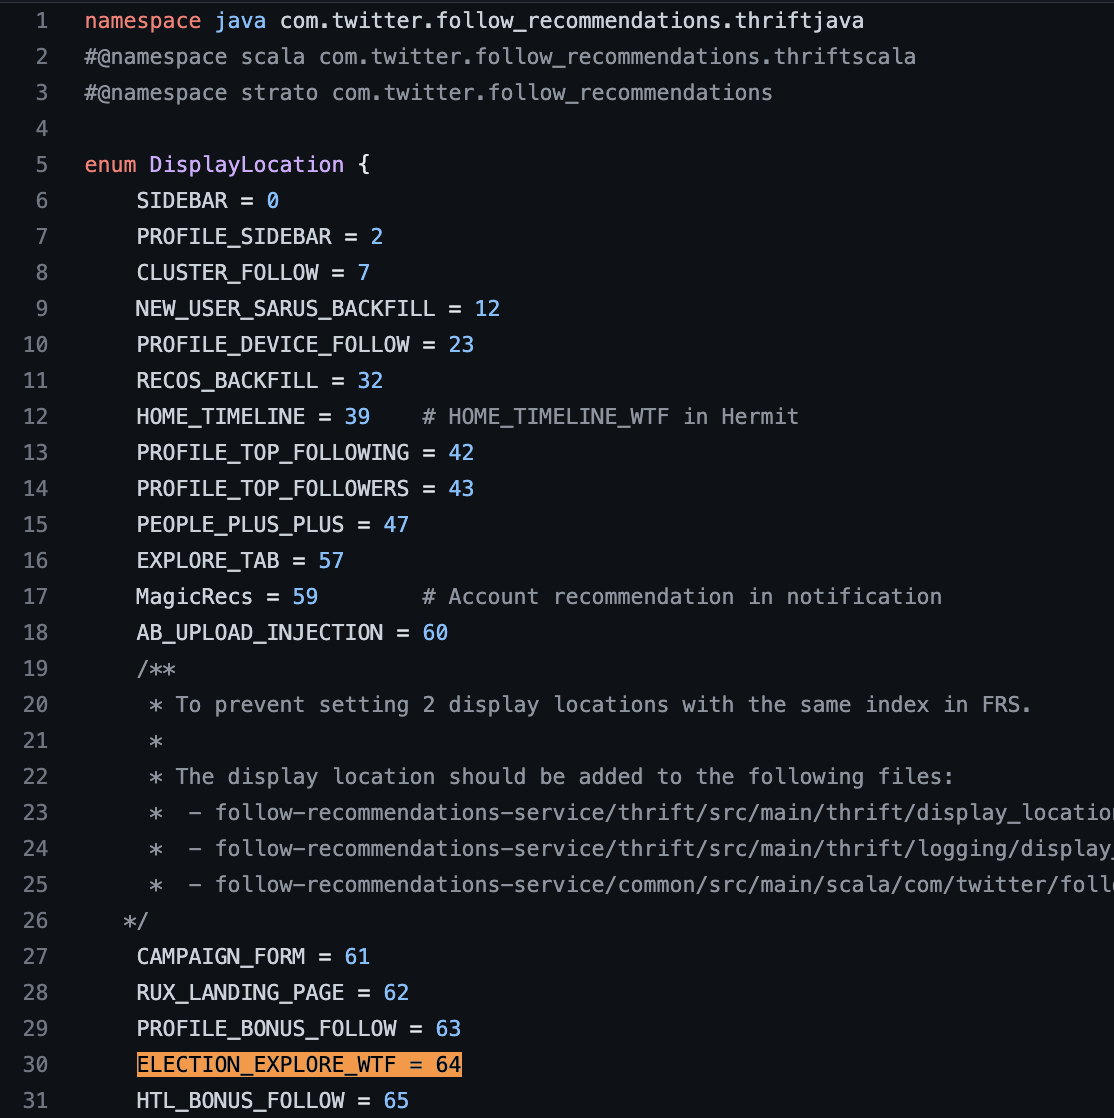Click the CAMPAIGN_FORM entry
1114x1118 pixels.
point(220,957)
